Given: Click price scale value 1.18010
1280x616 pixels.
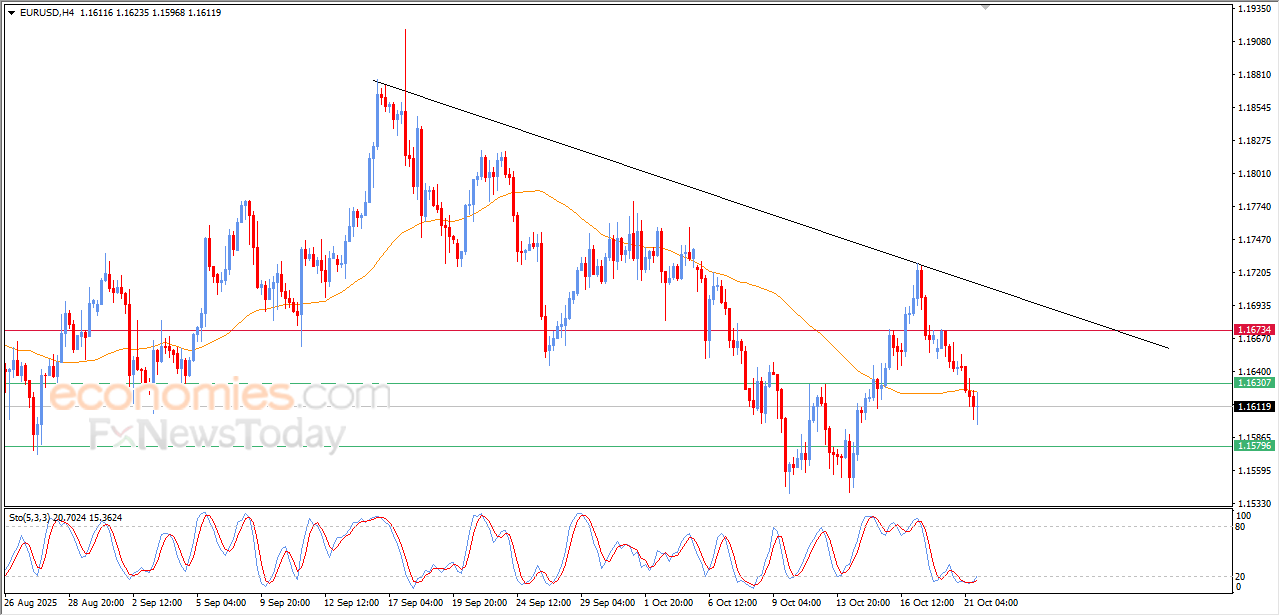Looking at the screenshot, I should 1256,174.
